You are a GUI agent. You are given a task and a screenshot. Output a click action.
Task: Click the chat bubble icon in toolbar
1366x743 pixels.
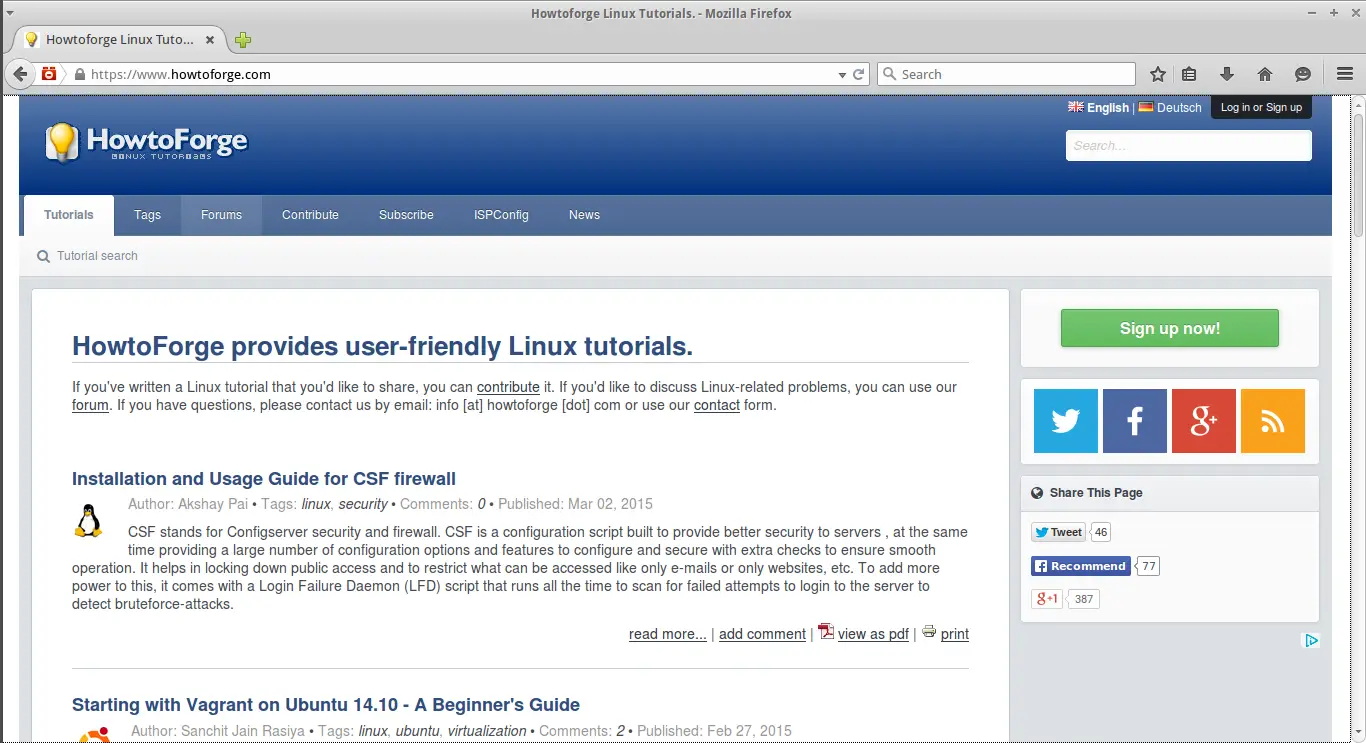coord(1302,74)
